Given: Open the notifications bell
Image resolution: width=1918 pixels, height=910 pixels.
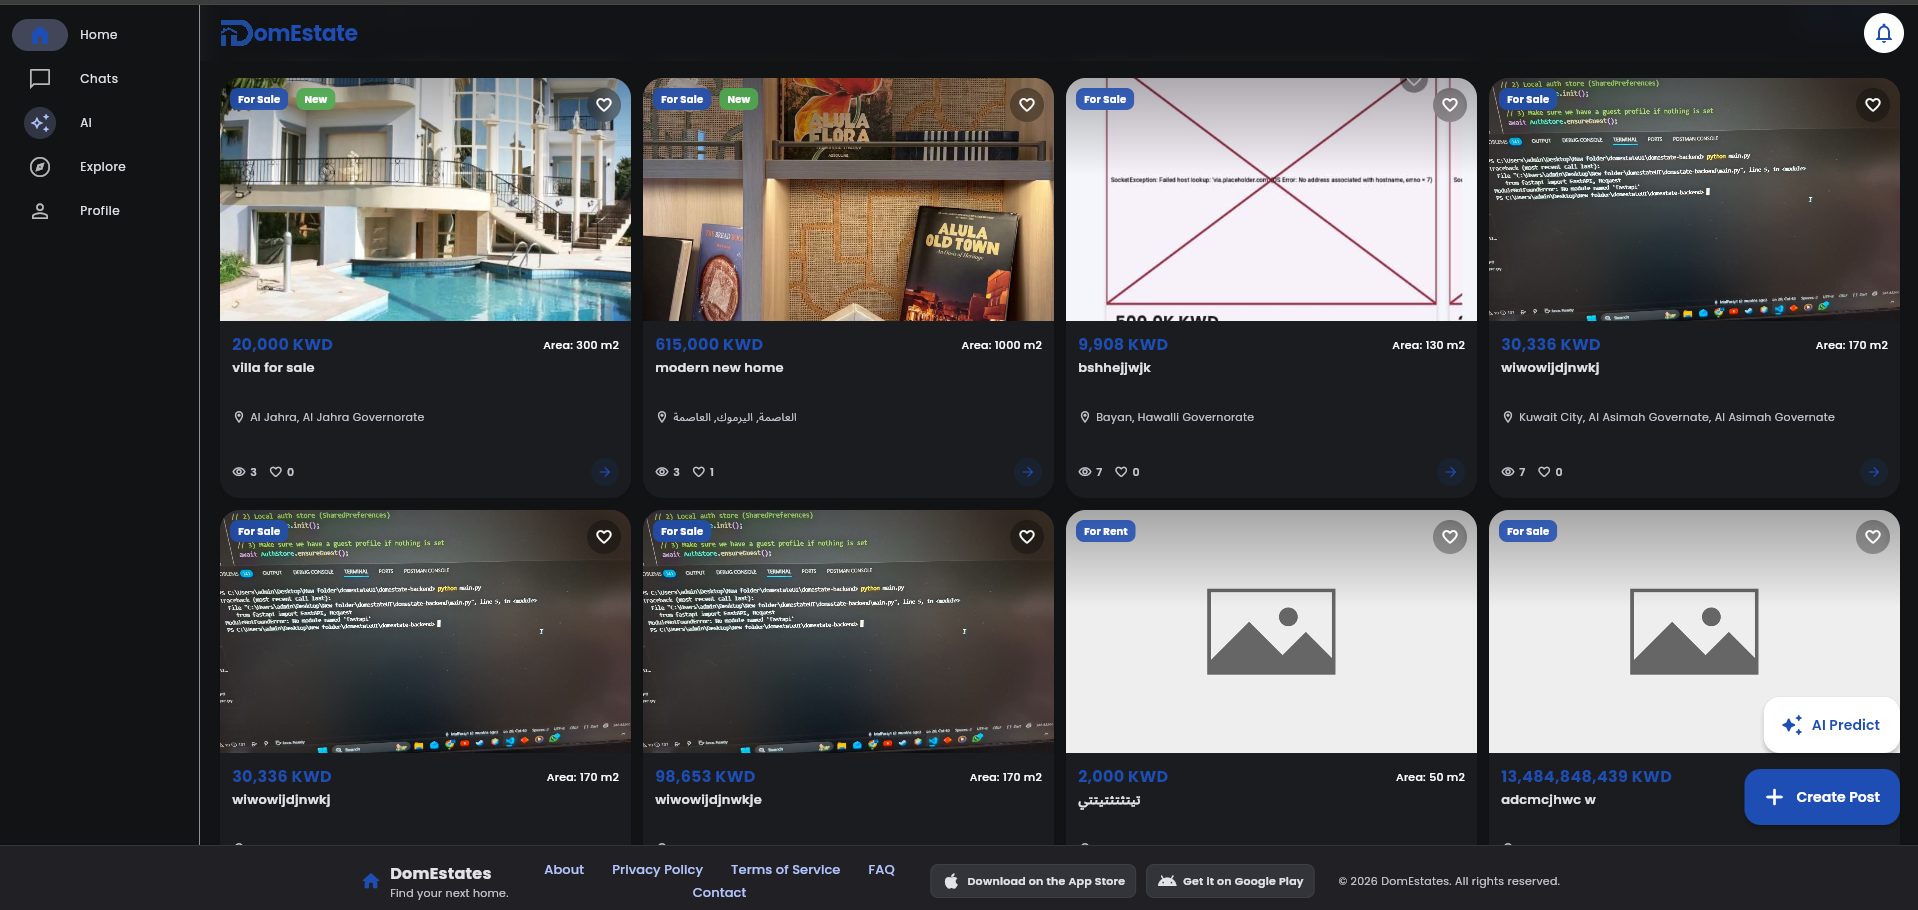Looking at the screenshot, I should [x=1883, y=33].
